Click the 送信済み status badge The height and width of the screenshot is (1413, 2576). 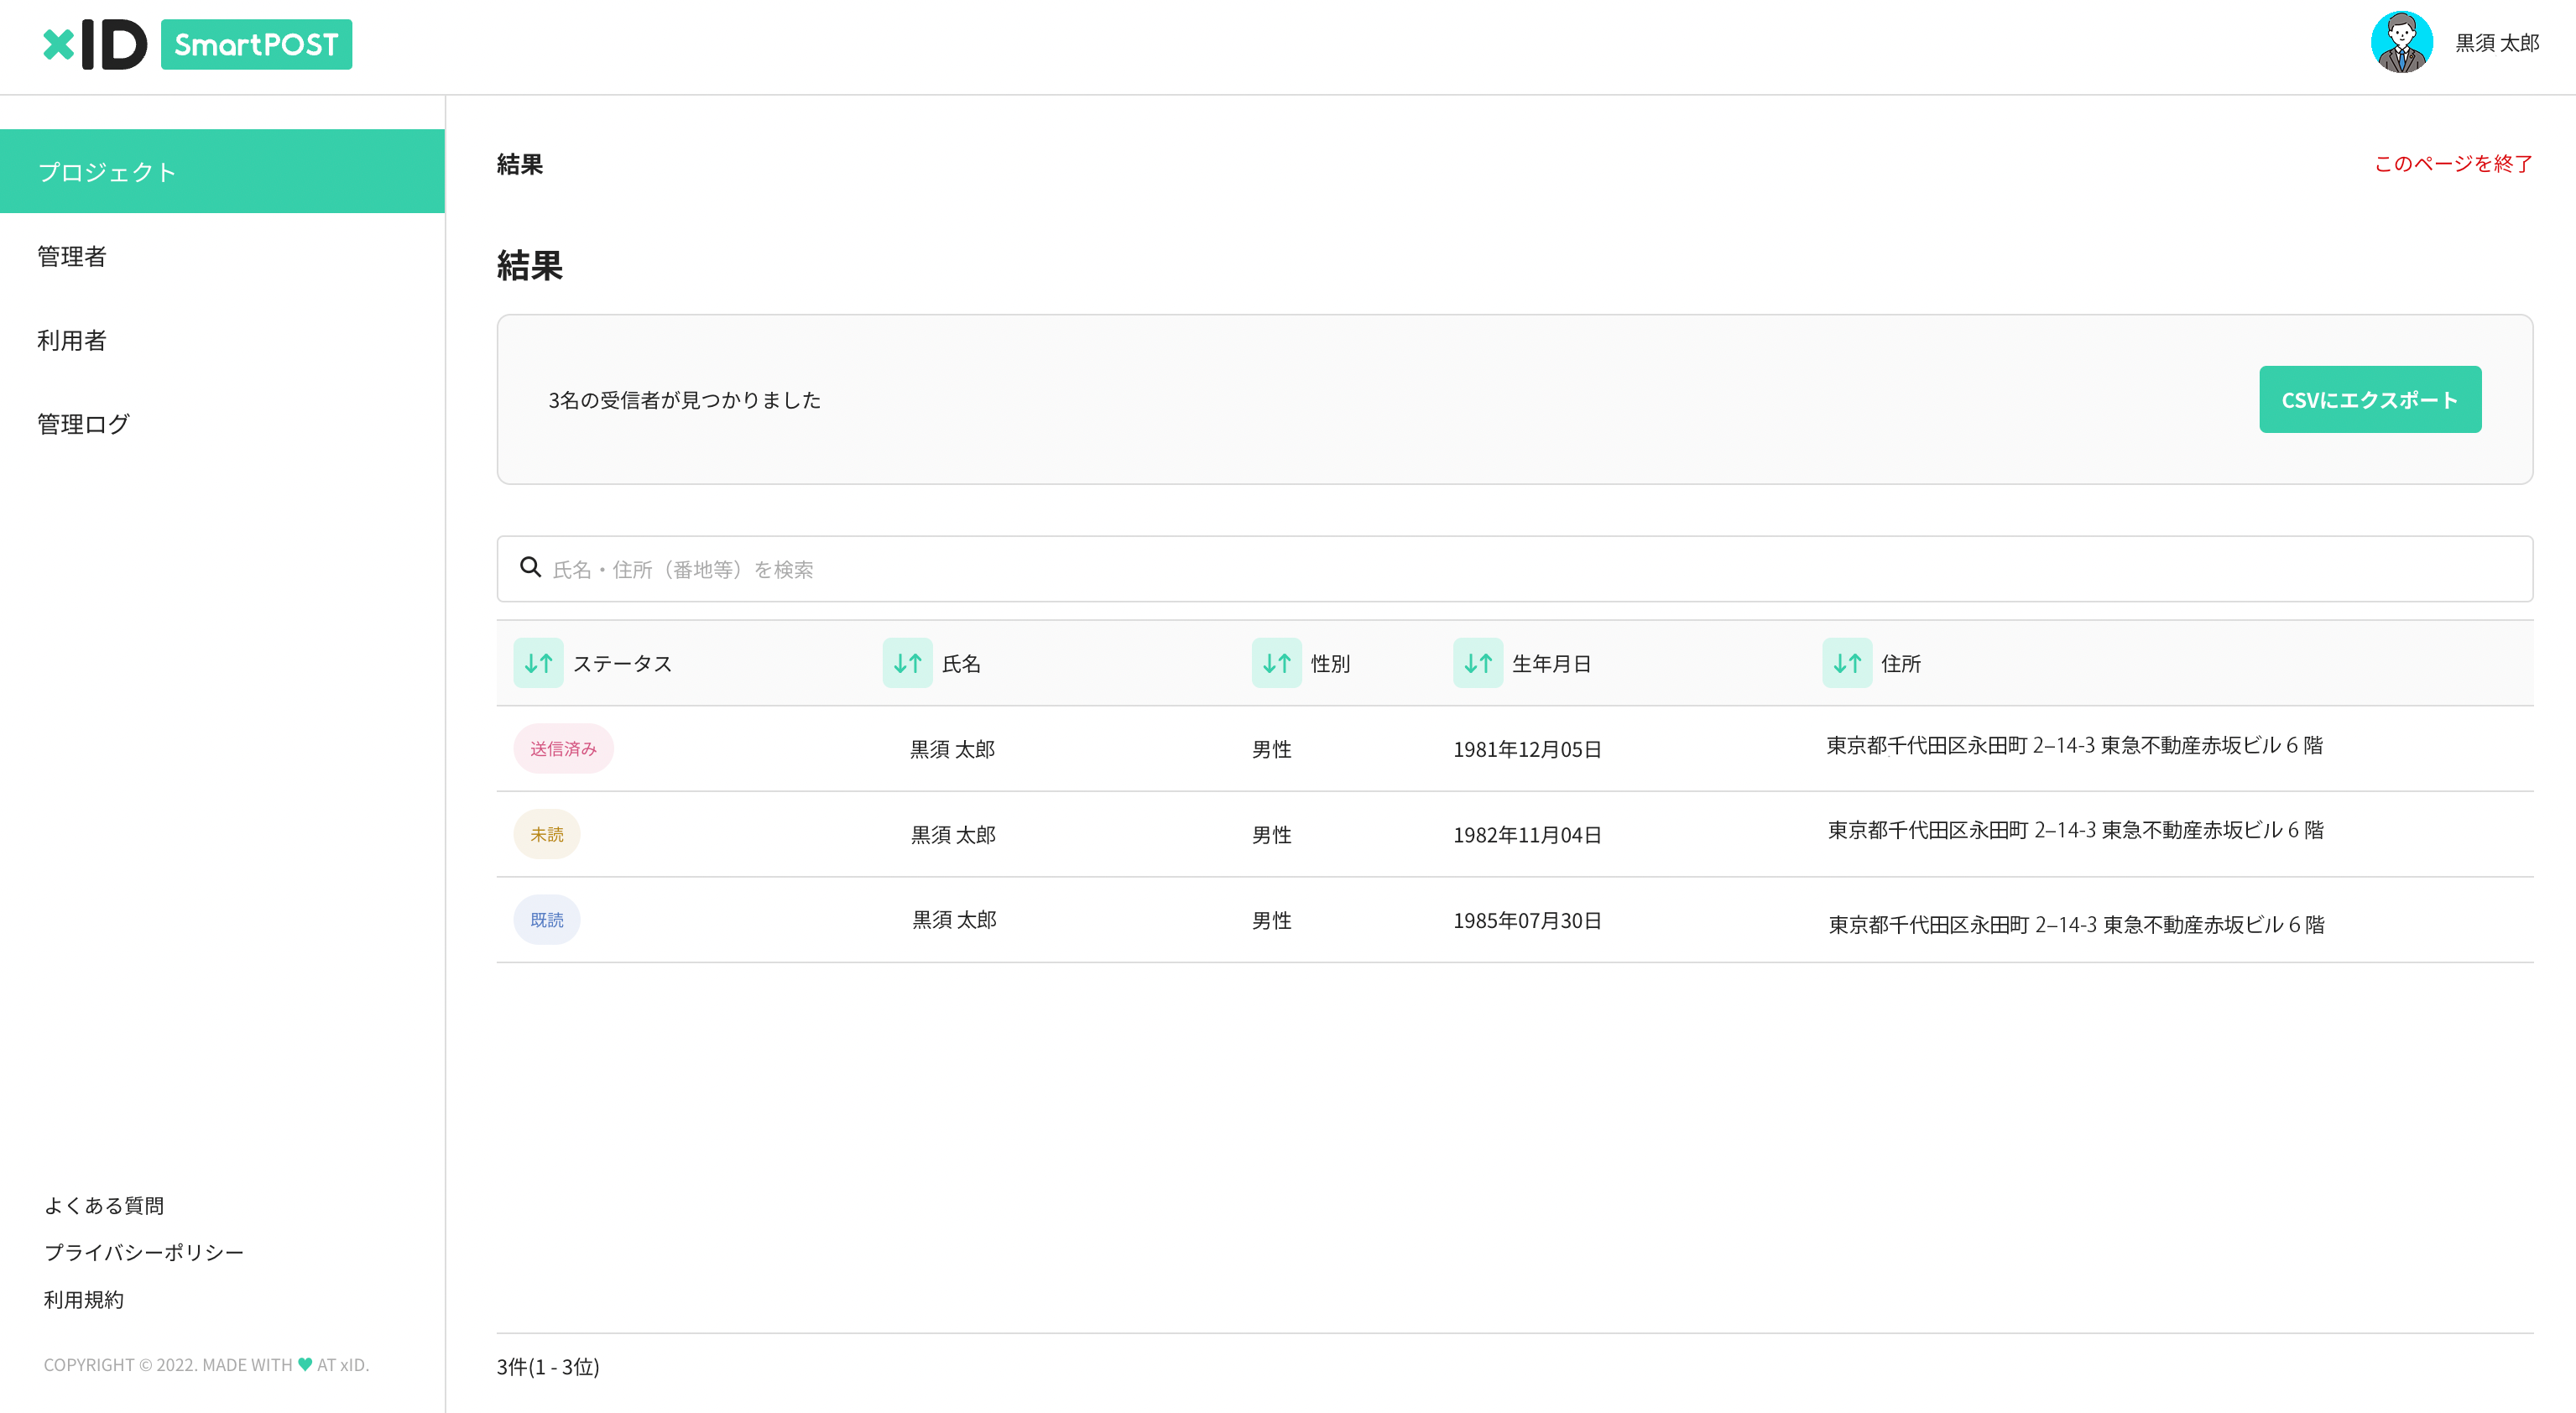click(x=563, y=748)
